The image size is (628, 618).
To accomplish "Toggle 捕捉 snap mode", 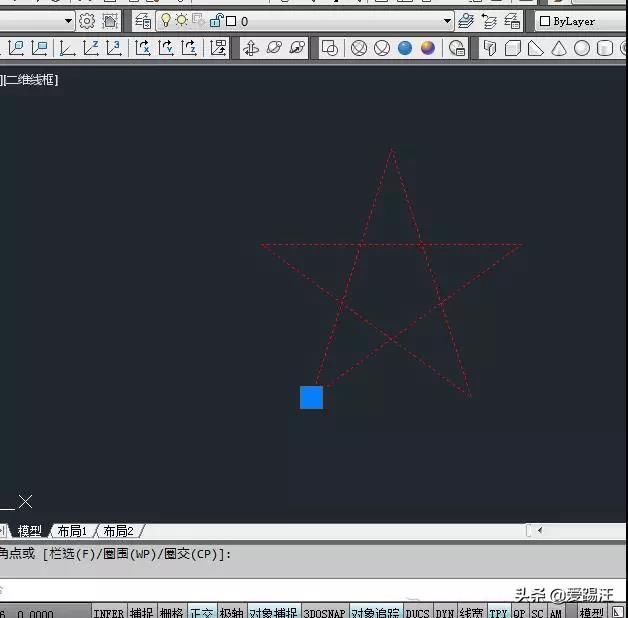I will tap(141, 613).
